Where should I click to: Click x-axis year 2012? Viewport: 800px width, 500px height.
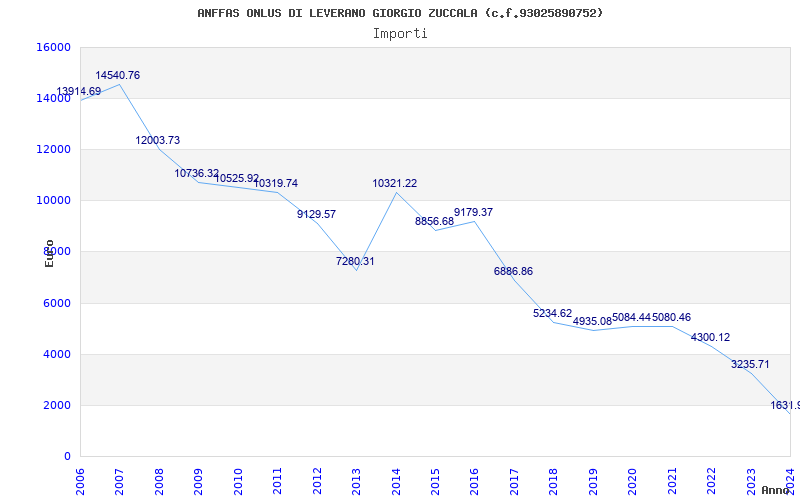(317, 480)
